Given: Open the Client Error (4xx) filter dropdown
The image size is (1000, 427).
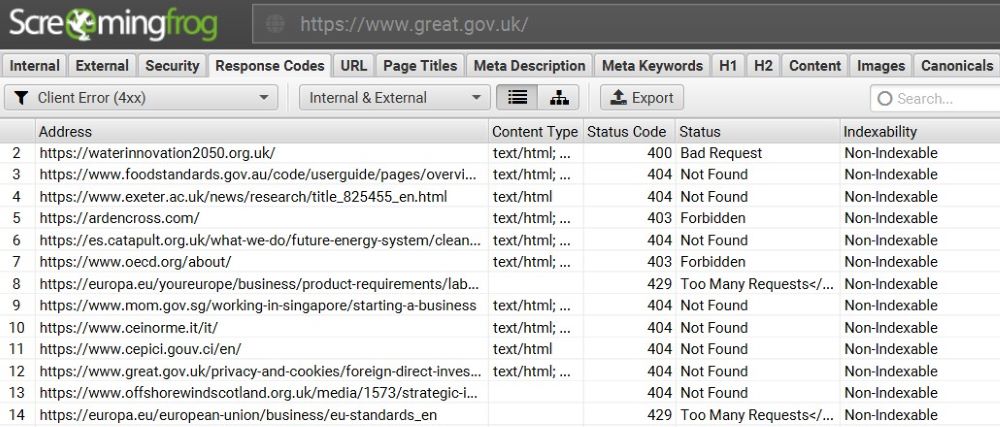Looking at the screenshot, I should 141,98.
